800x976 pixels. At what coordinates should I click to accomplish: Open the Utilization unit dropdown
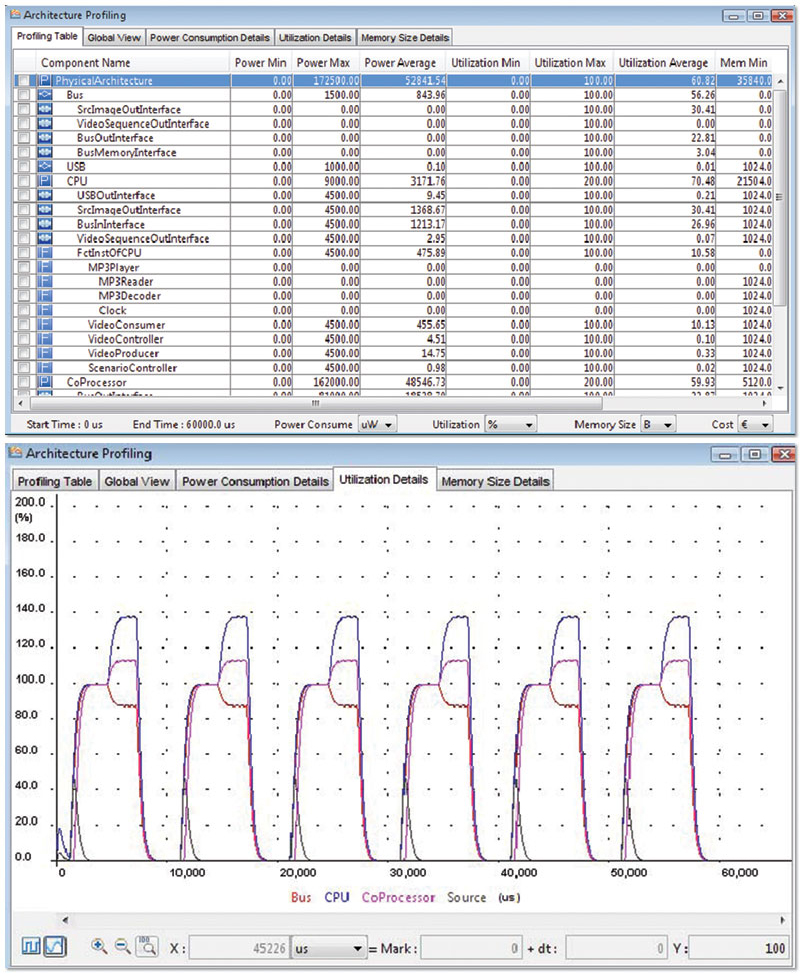tap(511, 425)
